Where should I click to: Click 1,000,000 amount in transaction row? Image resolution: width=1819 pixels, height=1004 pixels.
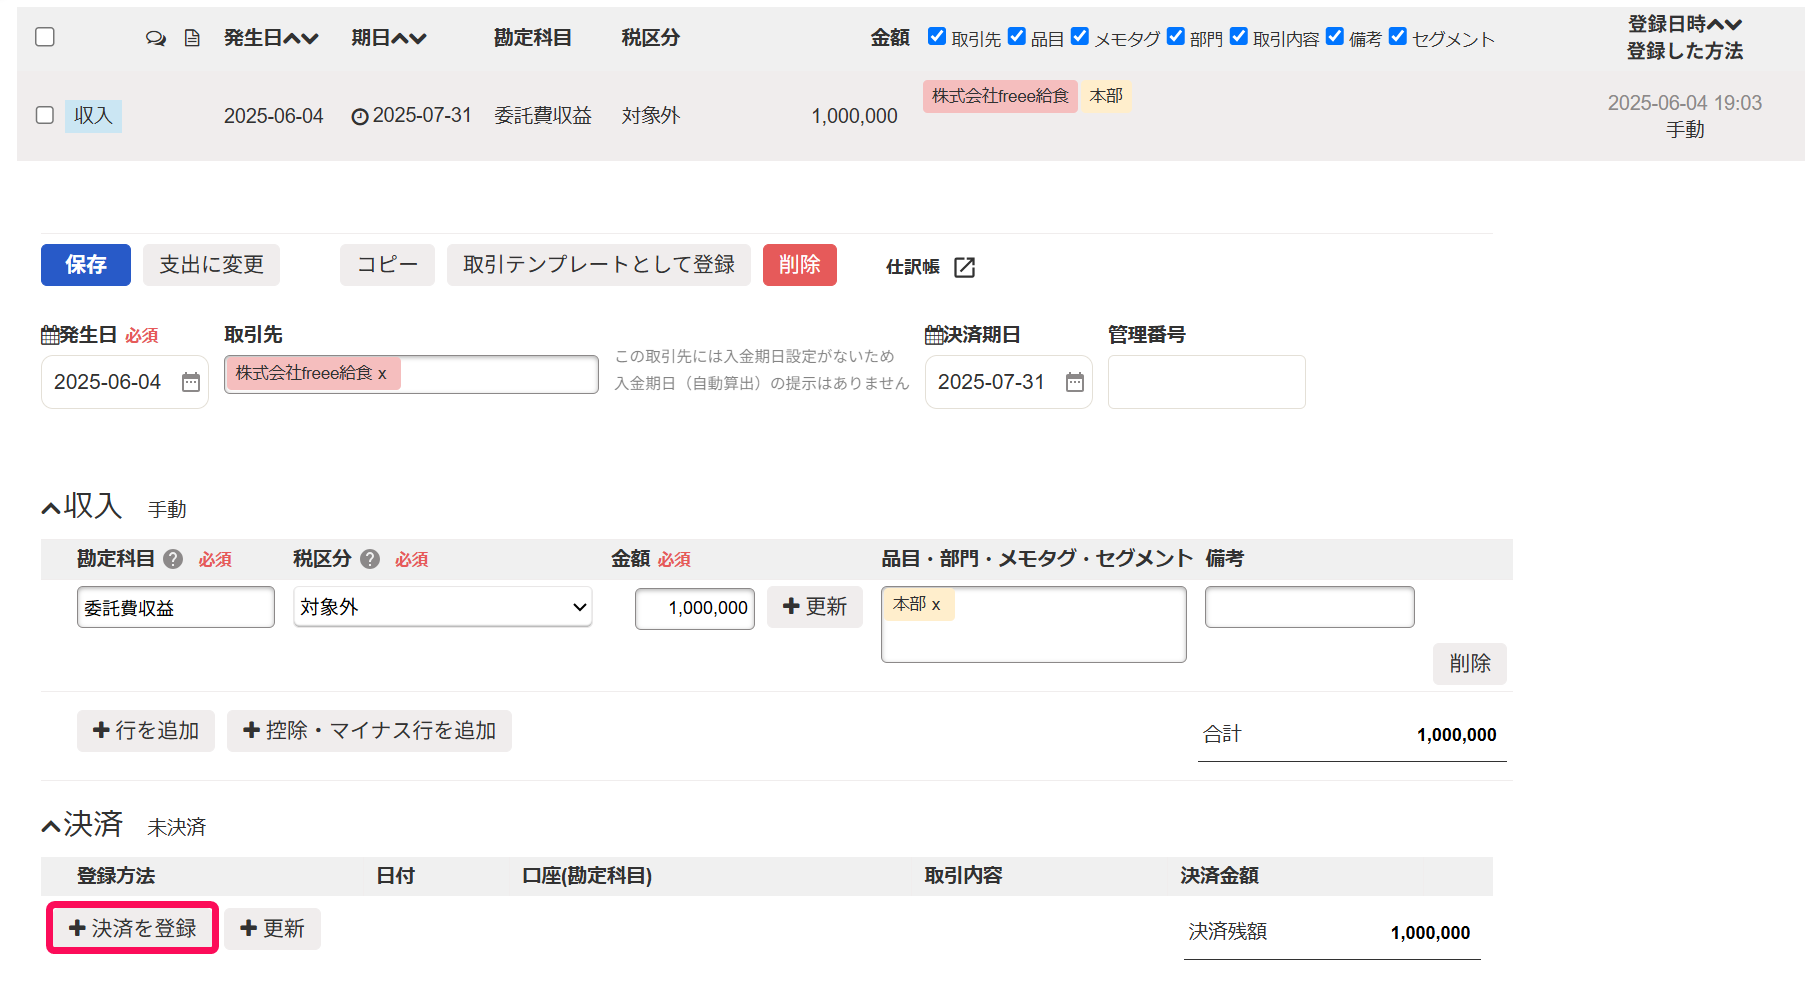(854, 116)
